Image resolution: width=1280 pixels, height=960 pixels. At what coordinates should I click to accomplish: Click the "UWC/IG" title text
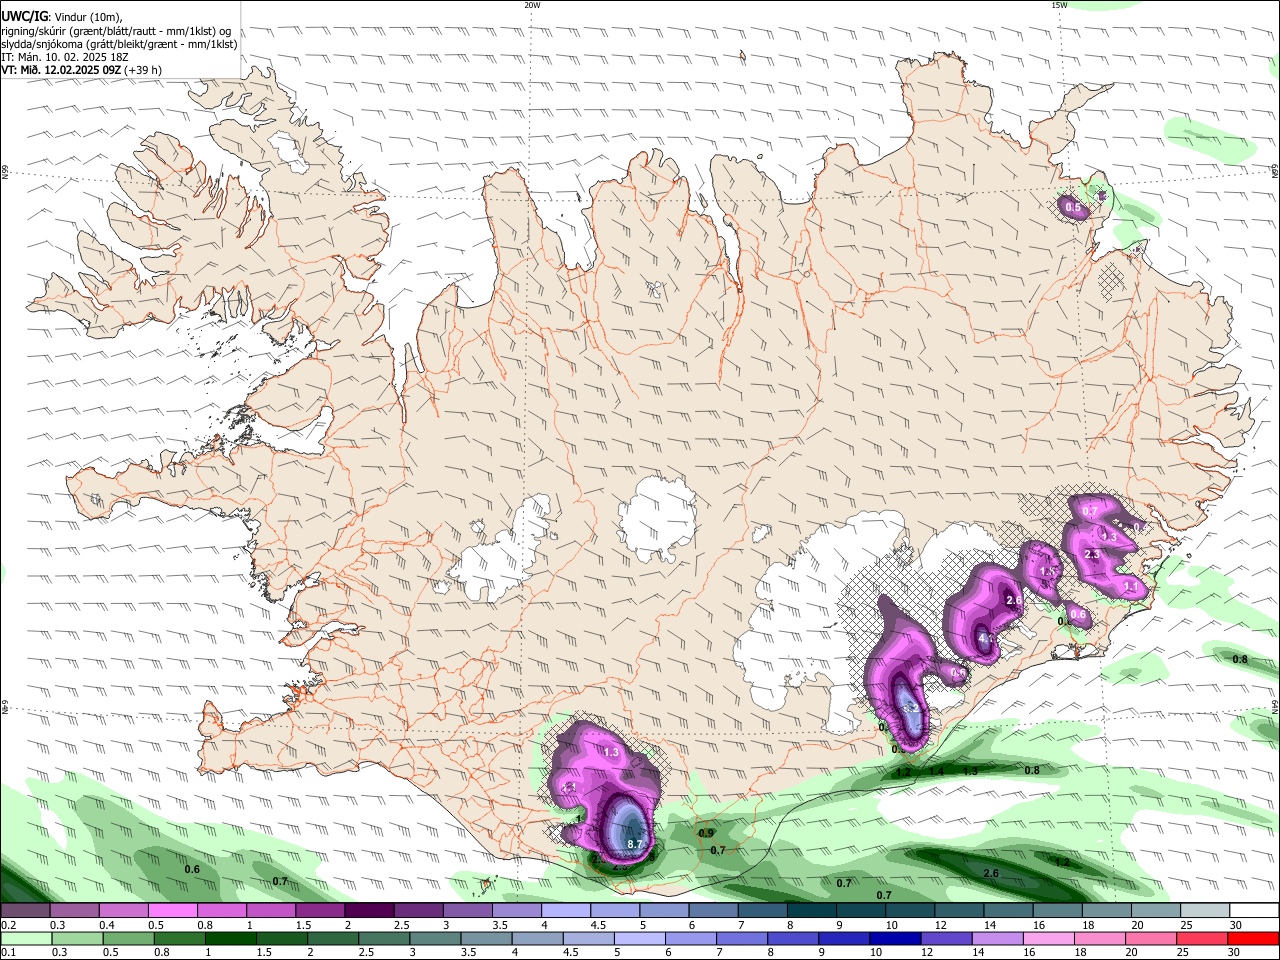click(24, 16)
